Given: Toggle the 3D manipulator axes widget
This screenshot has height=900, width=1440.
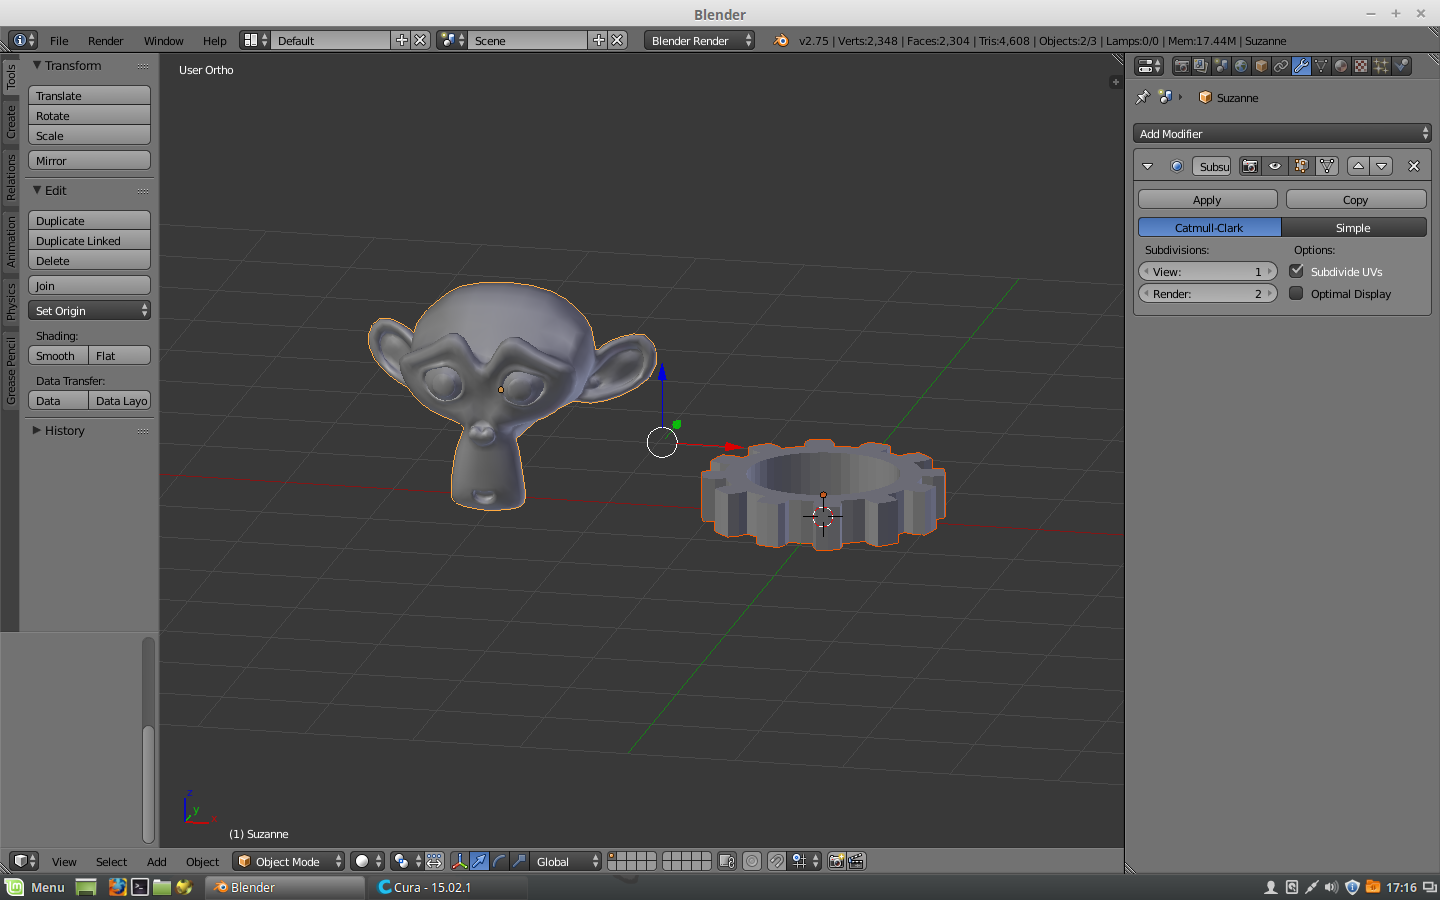Looking at the screenshot, I should coord(459,861).
